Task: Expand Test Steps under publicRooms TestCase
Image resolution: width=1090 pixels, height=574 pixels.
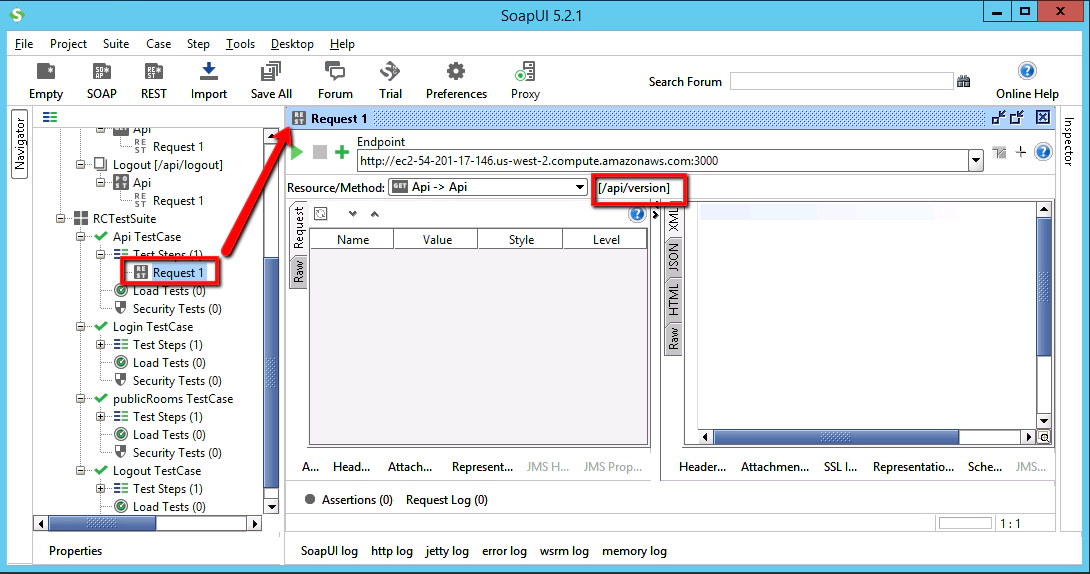Action: [101, 417]
